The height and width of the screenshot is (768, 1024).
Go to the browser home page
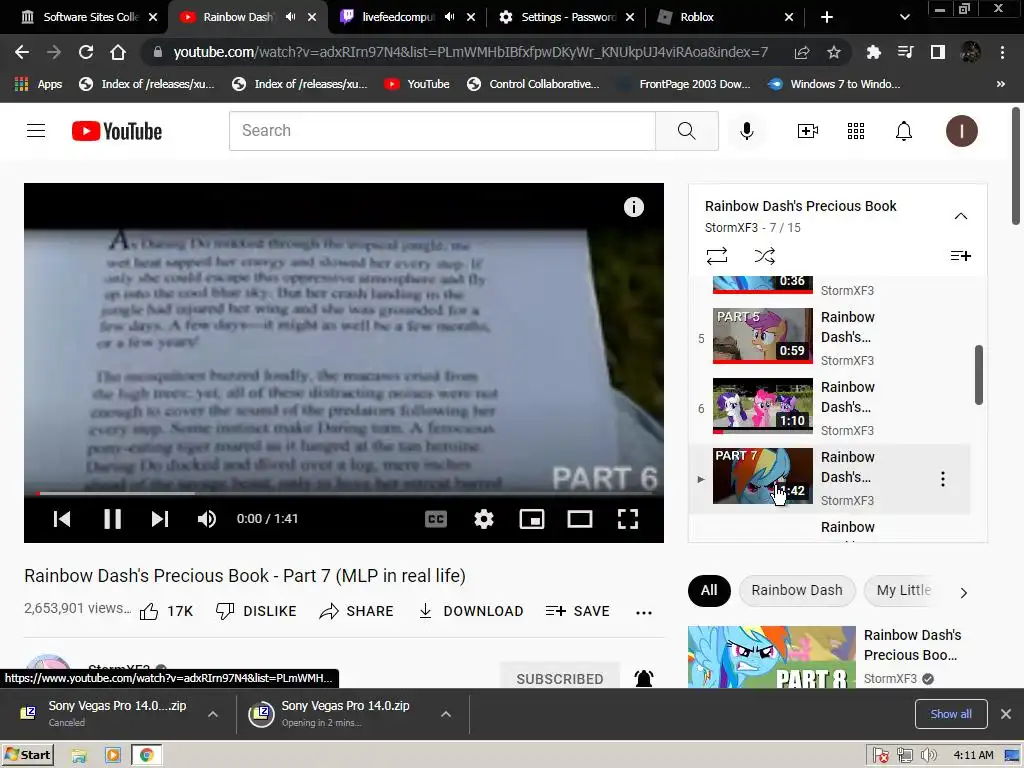coord(118,52)
